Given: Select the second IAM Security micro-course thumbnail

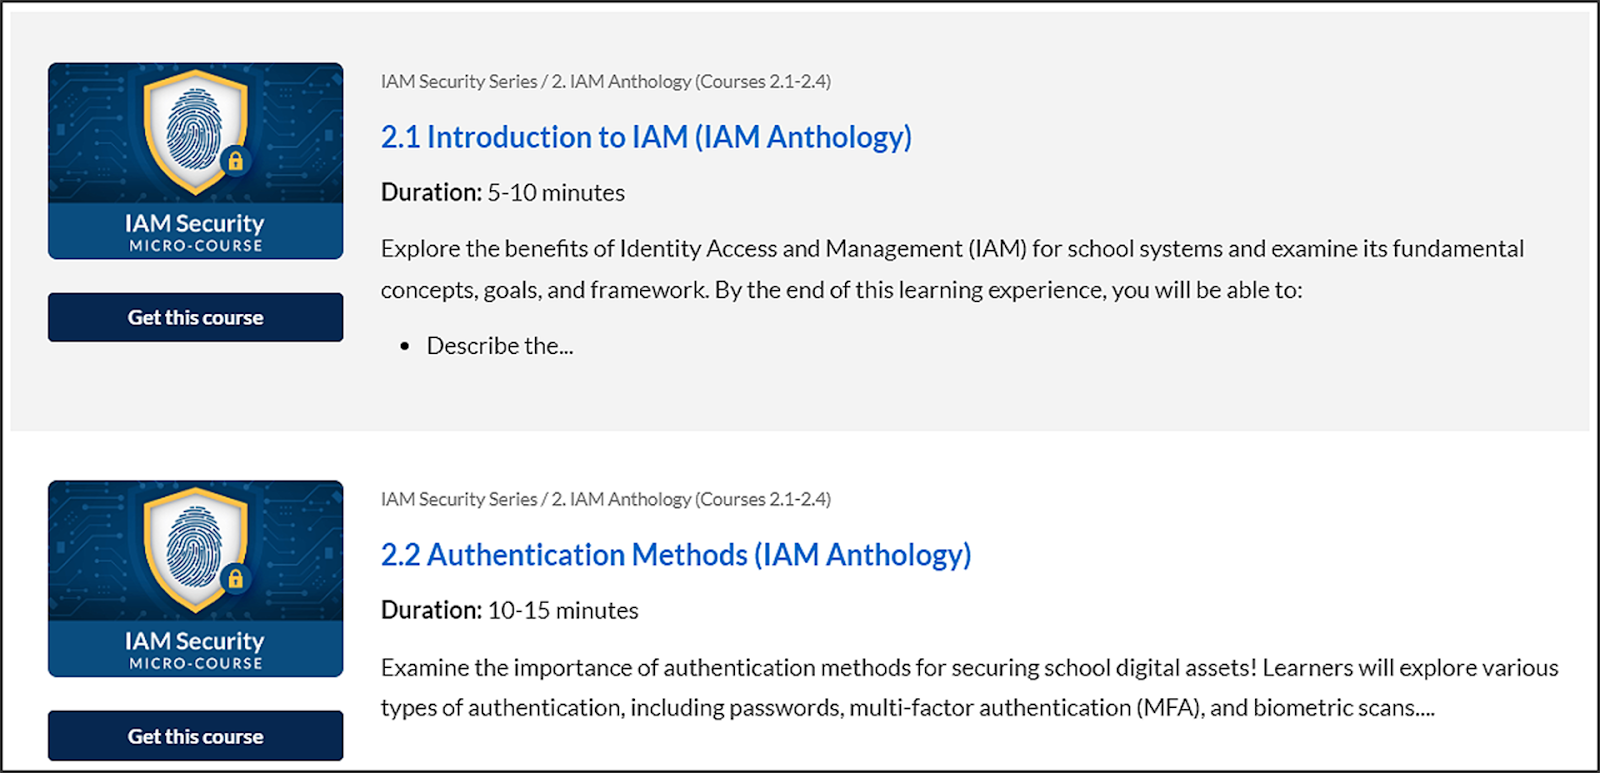Looking at the screenshot, I should 195,579.
